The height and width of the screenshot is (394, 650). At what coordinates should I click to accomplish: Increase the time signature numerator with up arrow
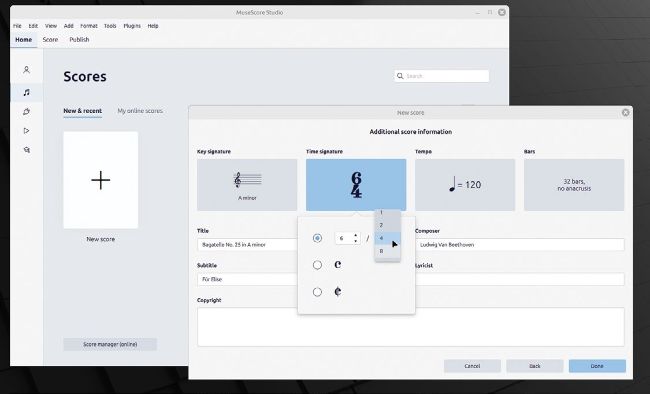(355, 236)
